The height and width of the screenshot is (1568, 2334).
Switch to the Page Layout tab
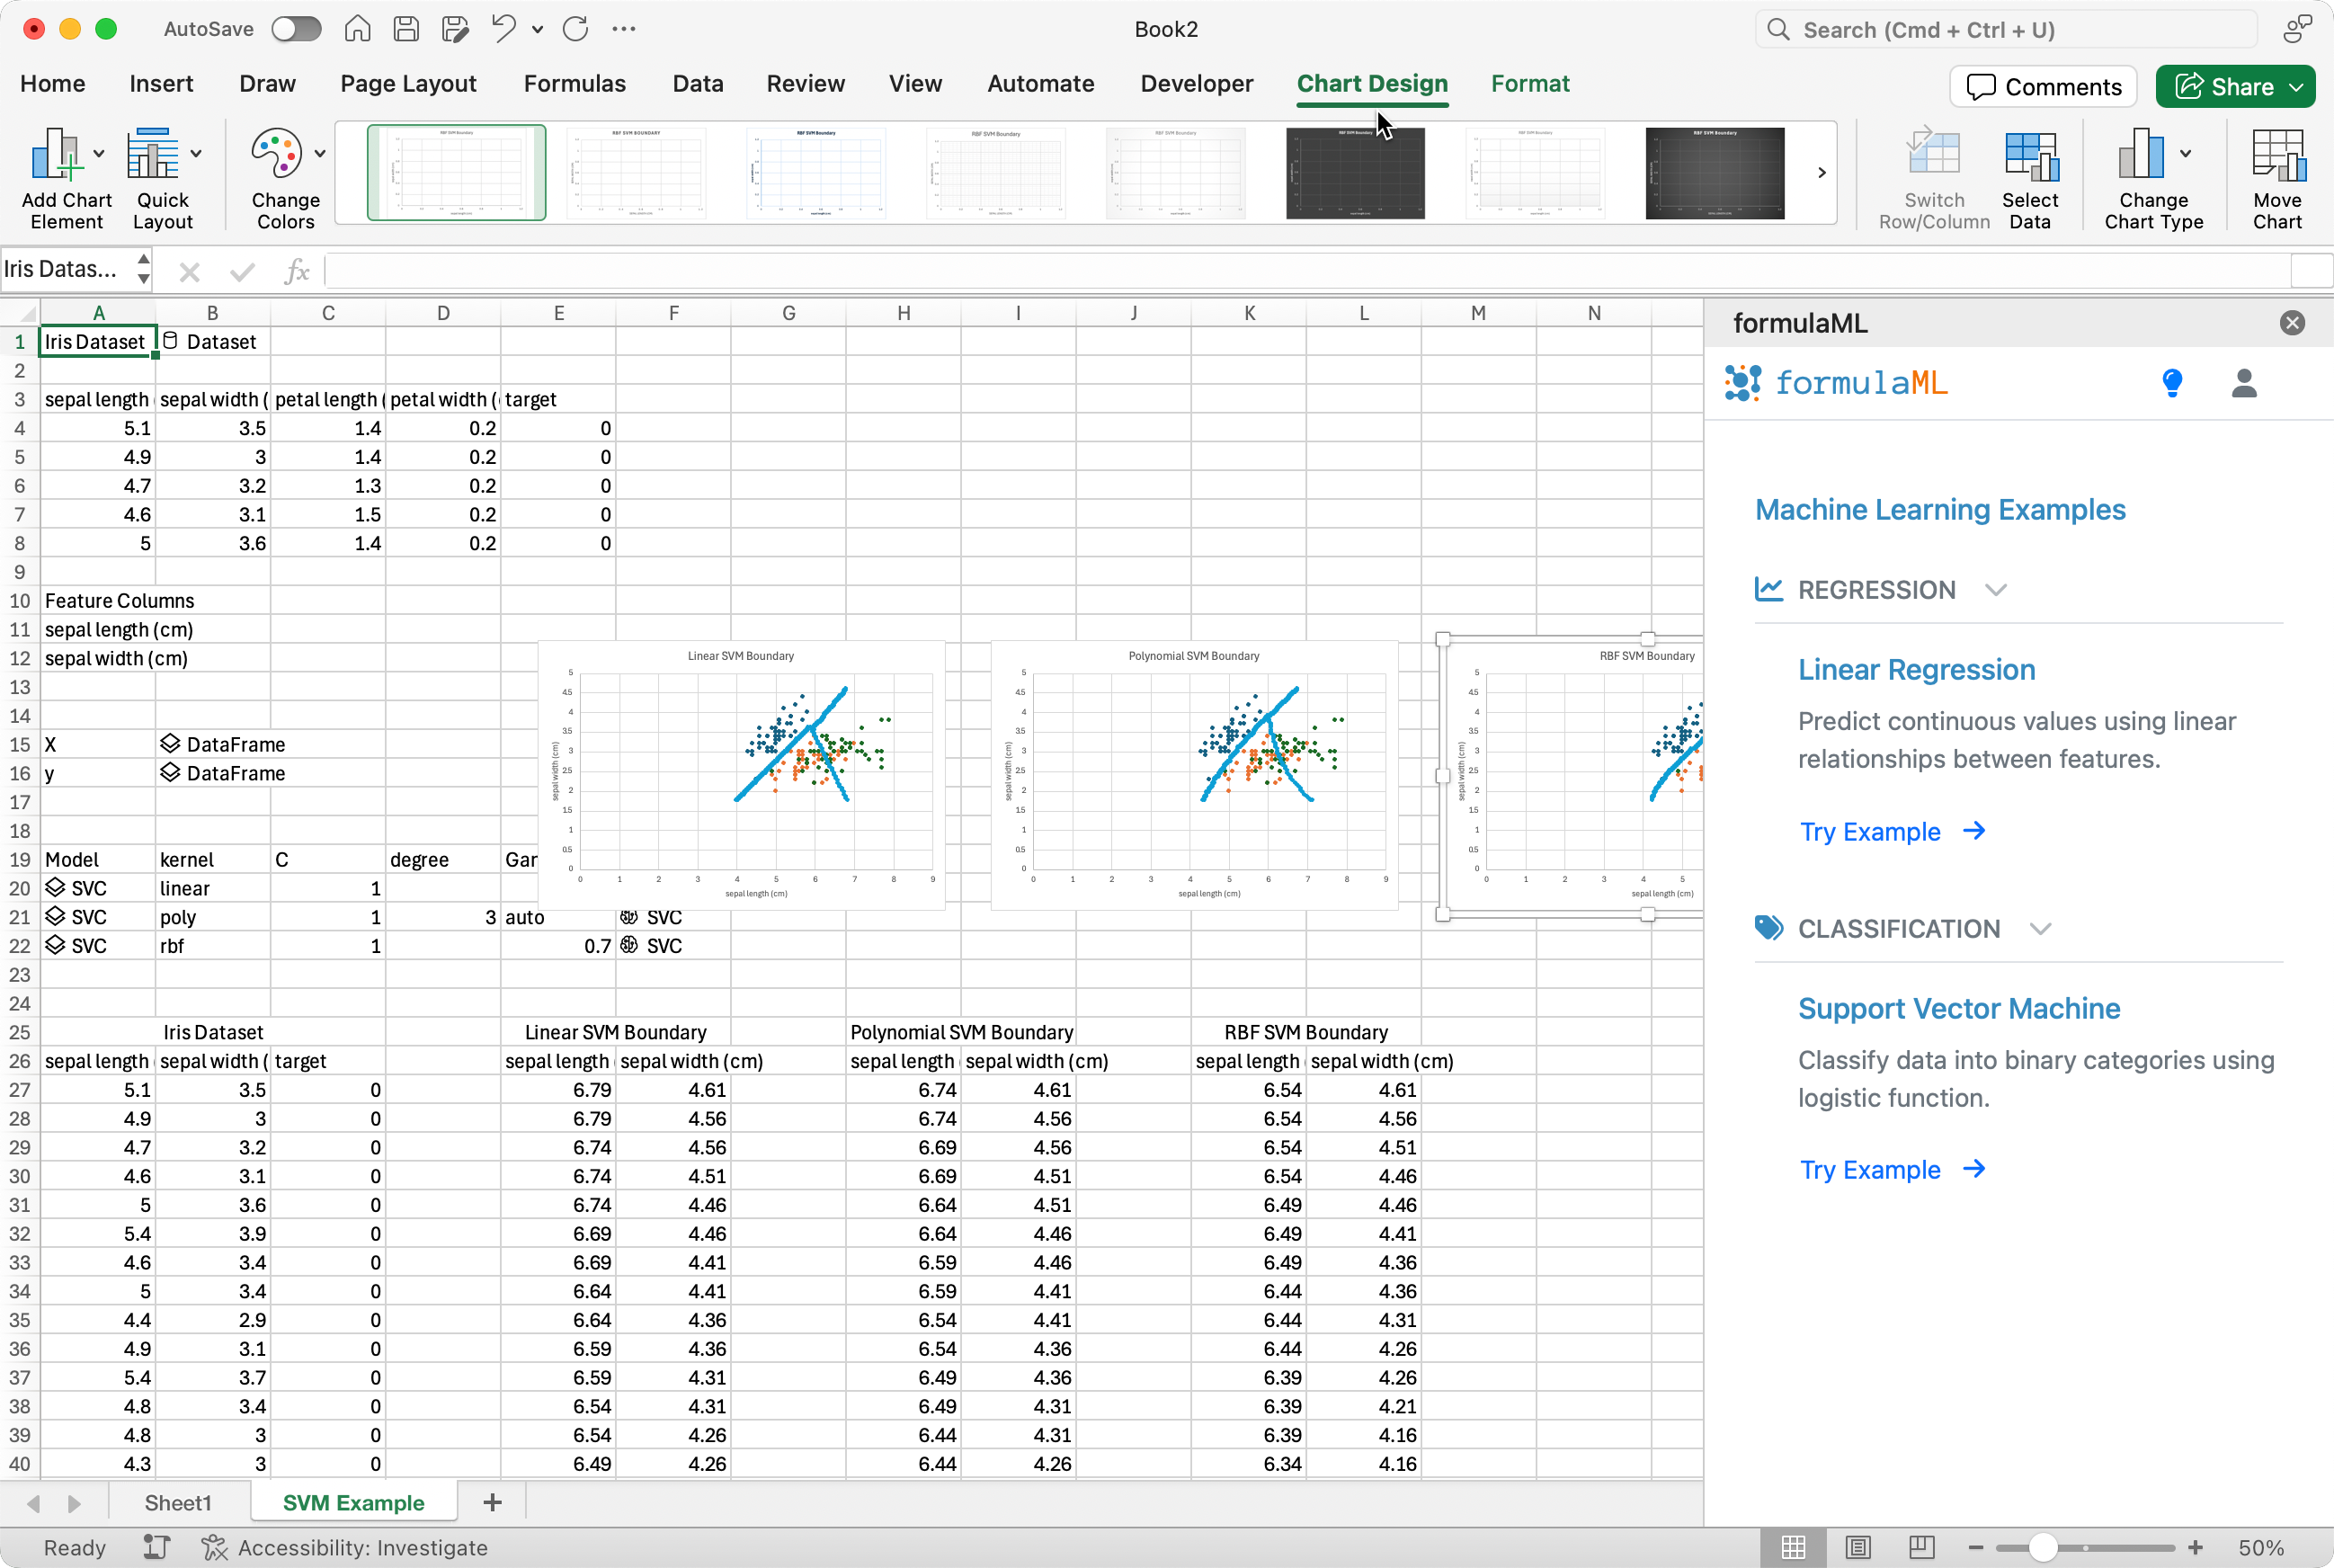(408, 84)
